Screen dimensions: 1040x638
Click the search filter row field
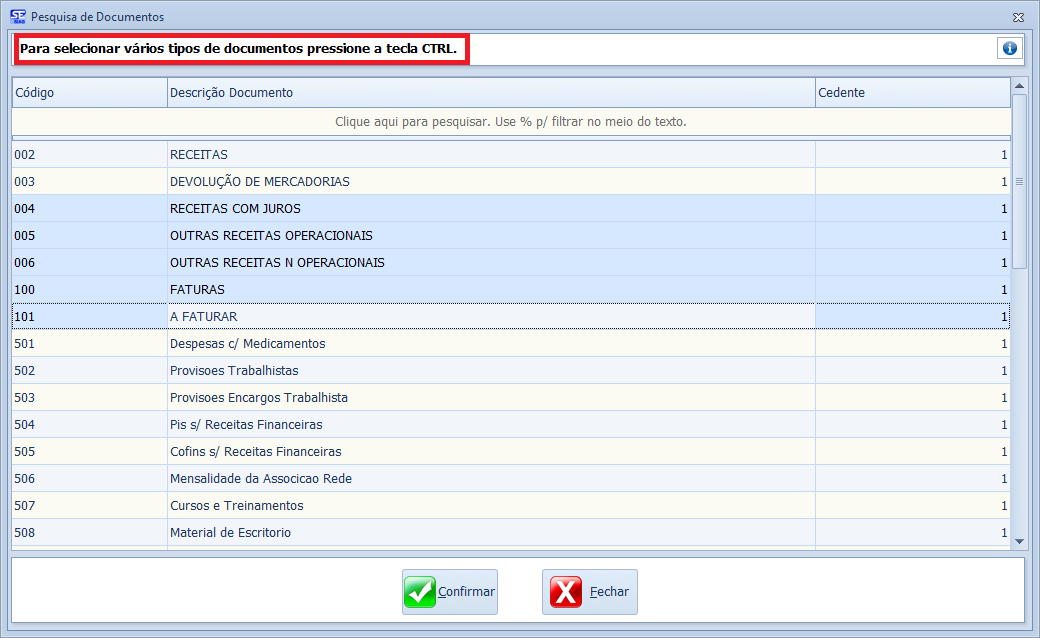510,122
